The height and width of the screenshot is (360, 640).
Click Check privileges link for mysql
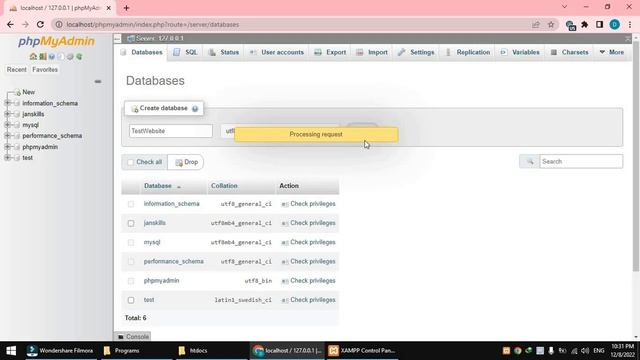pos(313,242)
